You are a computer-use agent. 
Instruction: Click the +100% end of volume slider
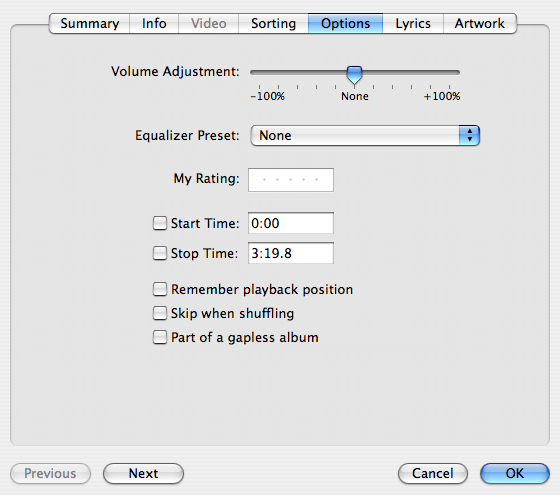449,72
